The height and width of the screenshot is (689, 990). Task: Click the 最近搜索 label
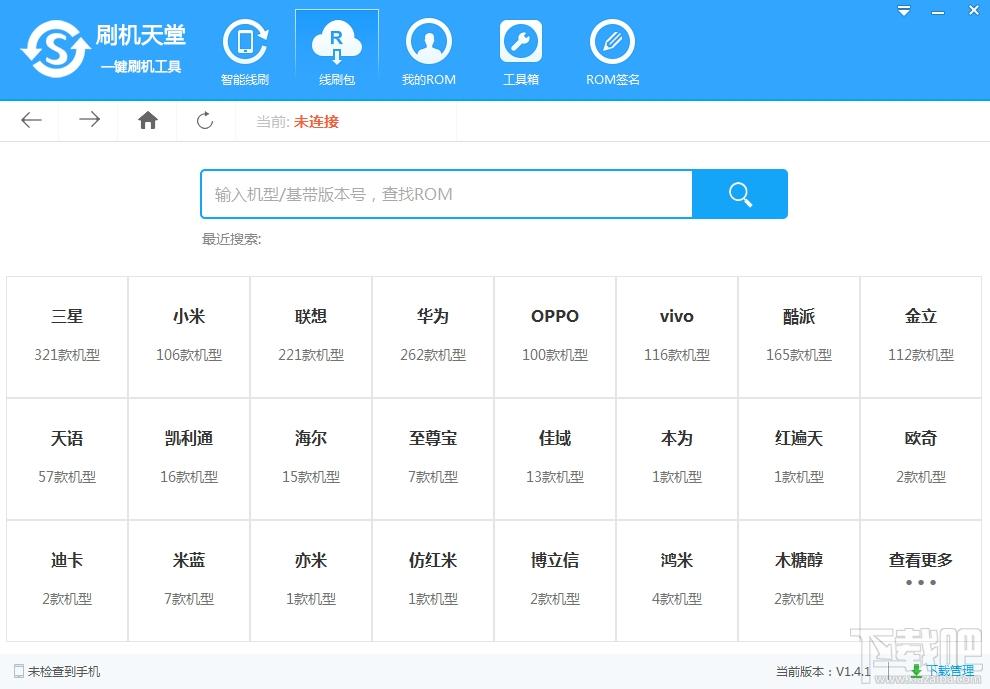click(231, 239)
